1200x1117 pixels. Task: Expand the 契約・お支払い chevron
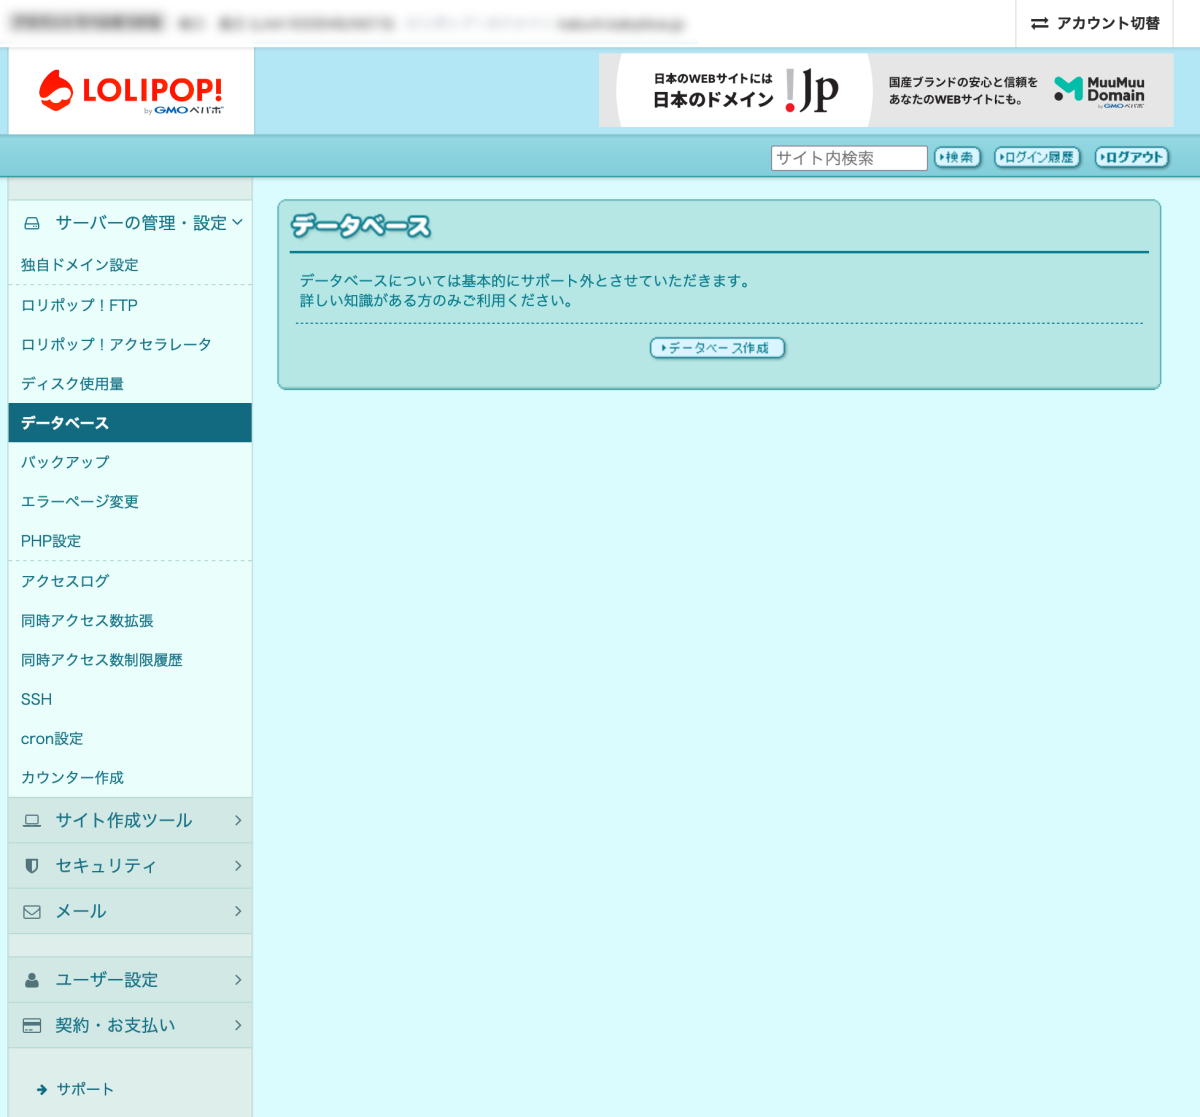pyautogui.click(x=237, y=1025)
